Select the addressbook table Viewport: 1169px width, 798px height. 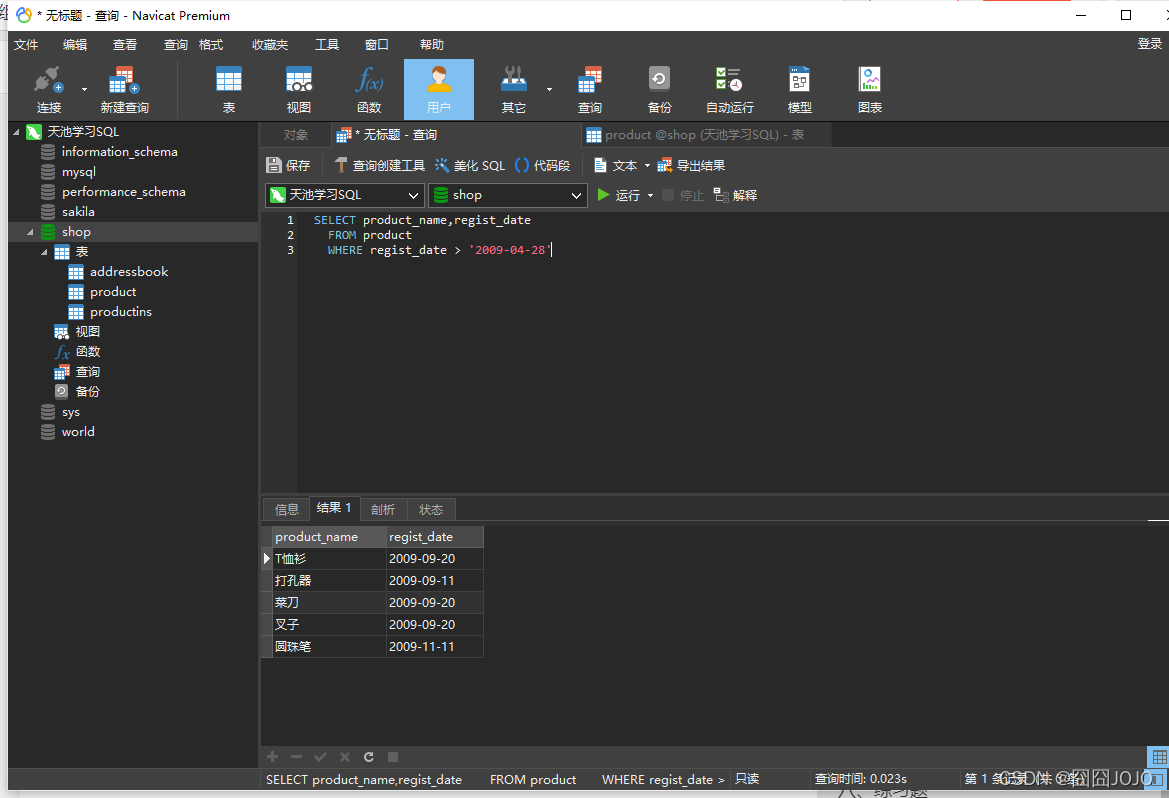(129, 271)
